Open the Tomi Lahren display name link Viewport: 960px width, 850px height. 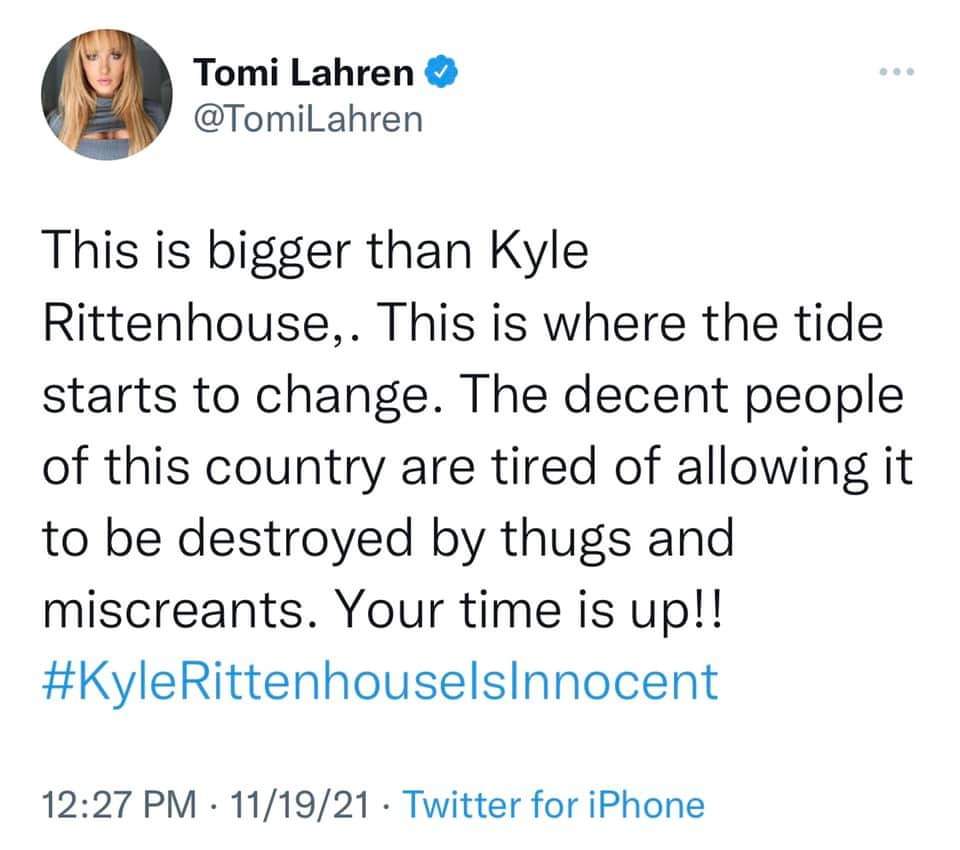point(302,74)
